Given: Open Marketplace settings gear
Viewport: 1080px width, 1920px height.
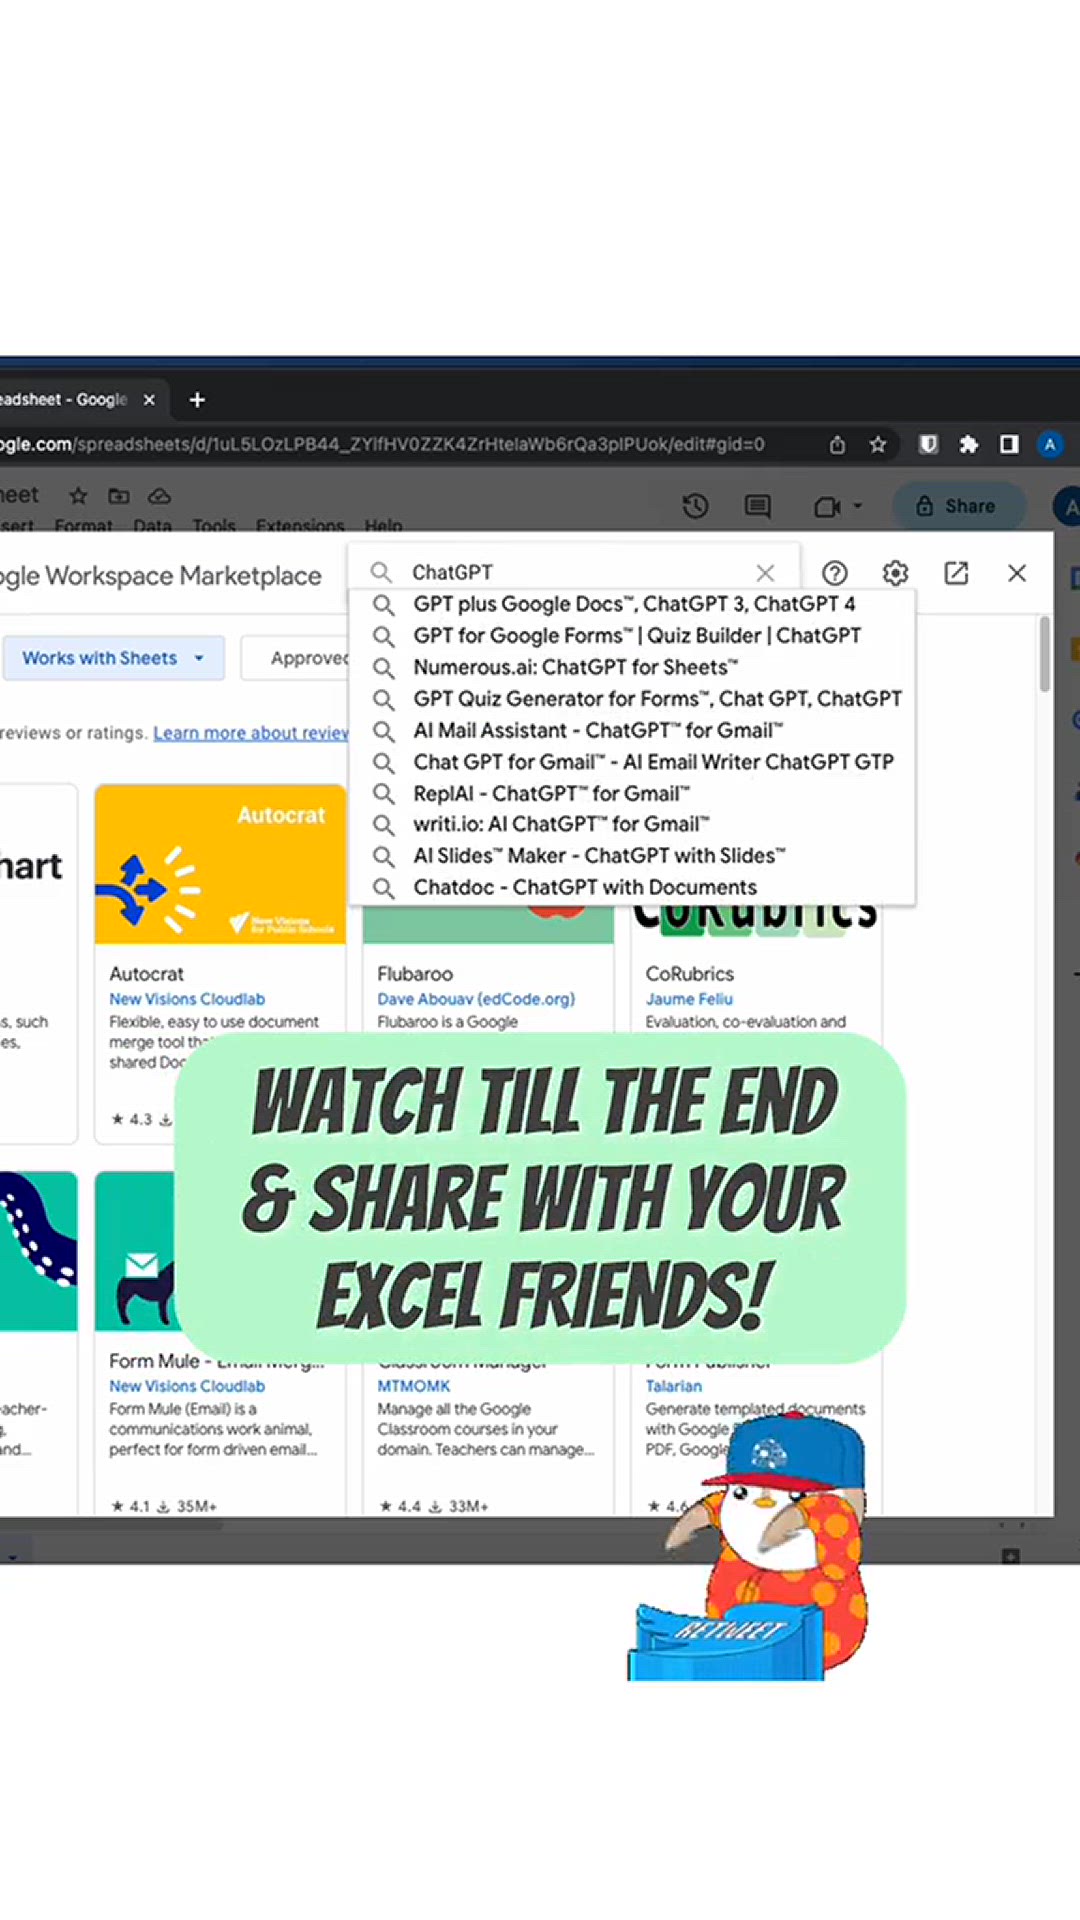Looking at the screenshot, I should click(895, 573).
